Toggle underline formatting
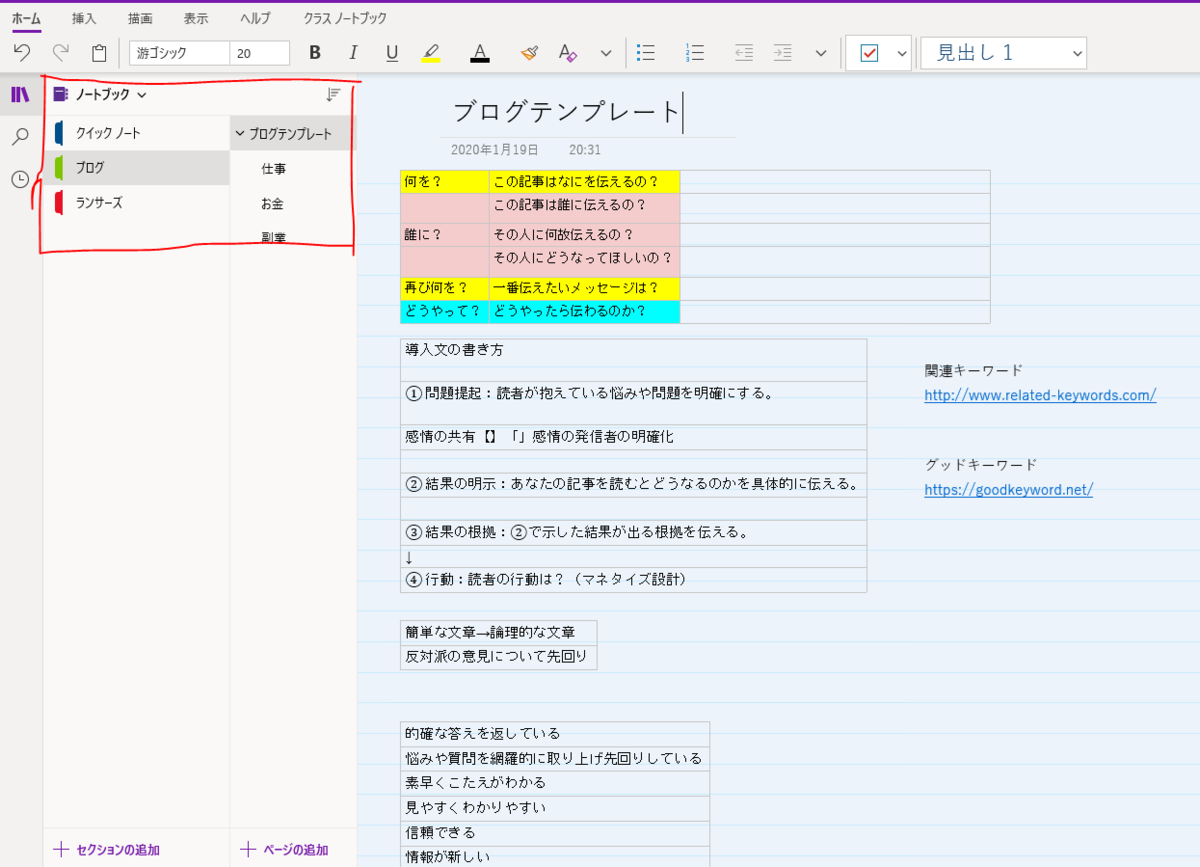Viewport: 1200px width, 867px height. tap(392, 53)
